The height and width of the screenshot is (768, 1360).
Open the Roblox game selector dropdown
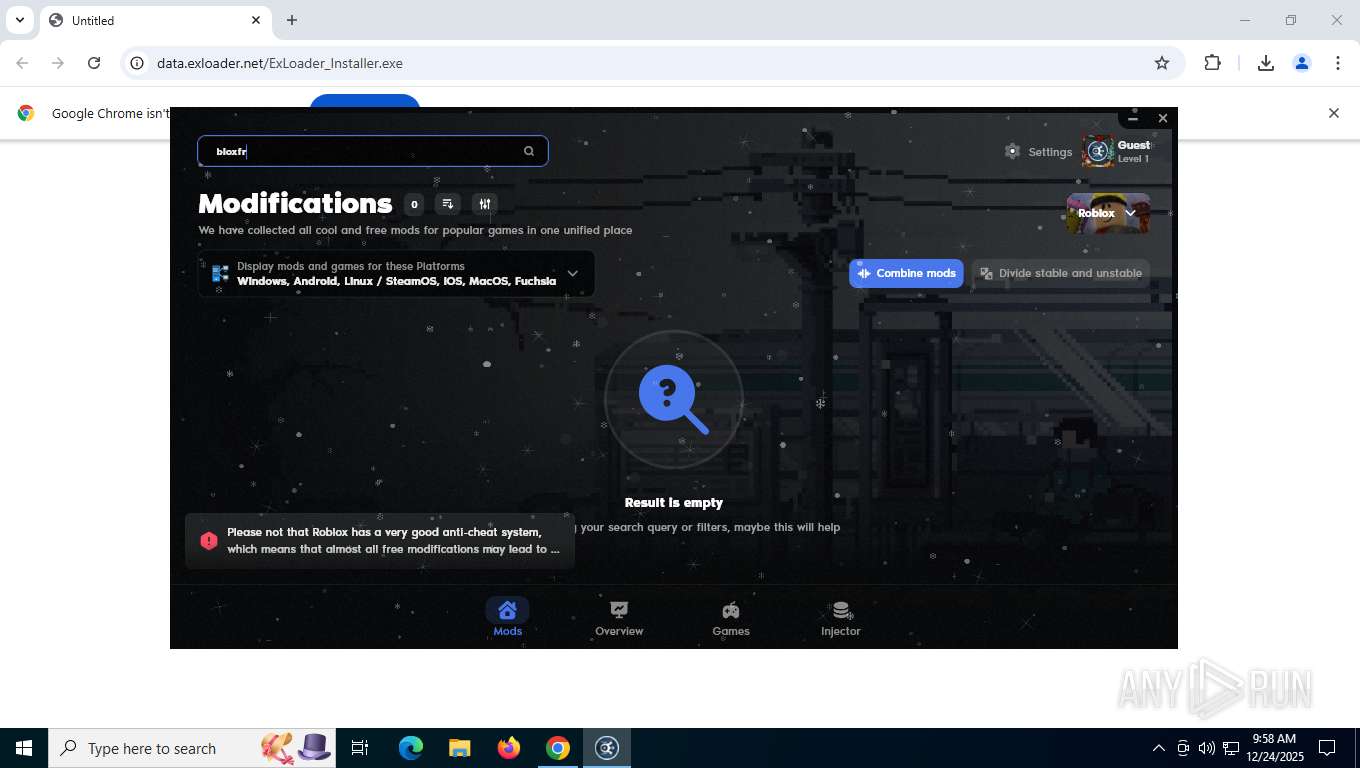pyautogui.click(x=1108, y=213)
